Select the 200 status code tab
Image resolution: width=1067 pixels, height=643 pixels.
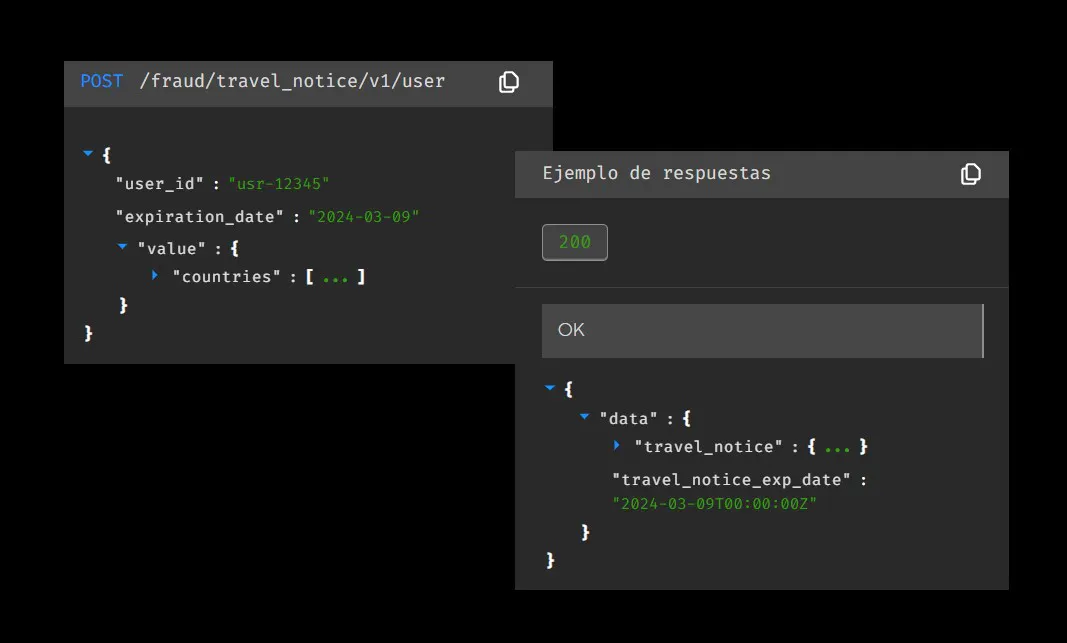pos(574,243)
